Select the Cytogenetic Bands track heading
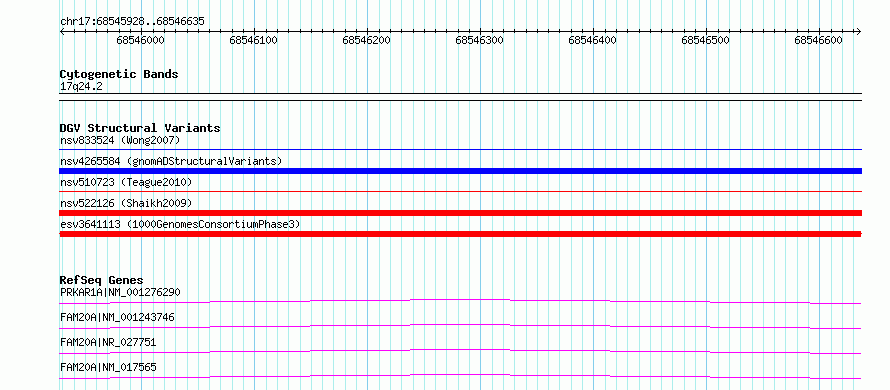Image resolution: width=890 pixels, height=390 pixels. point(119,74)
